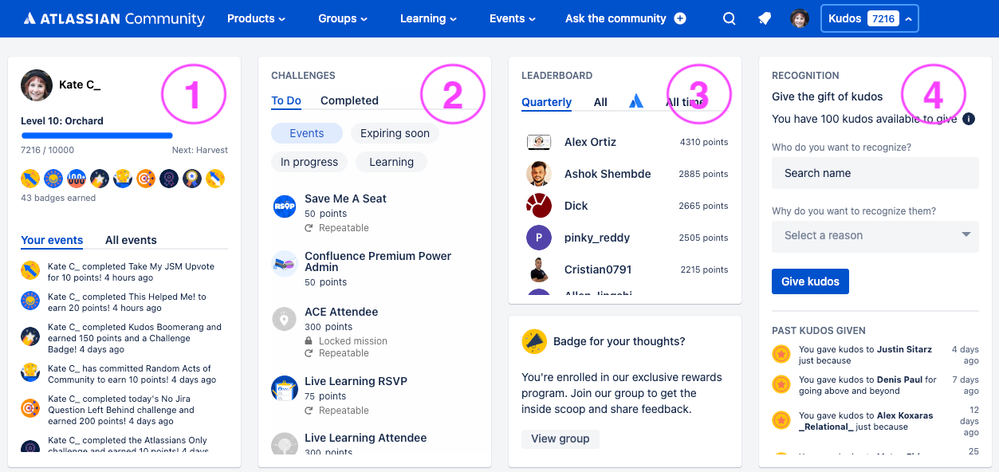Click the Alex Koxaras _Relational_ kudos entry
This screenshot has height=472, width=999.
coord(875,421)
